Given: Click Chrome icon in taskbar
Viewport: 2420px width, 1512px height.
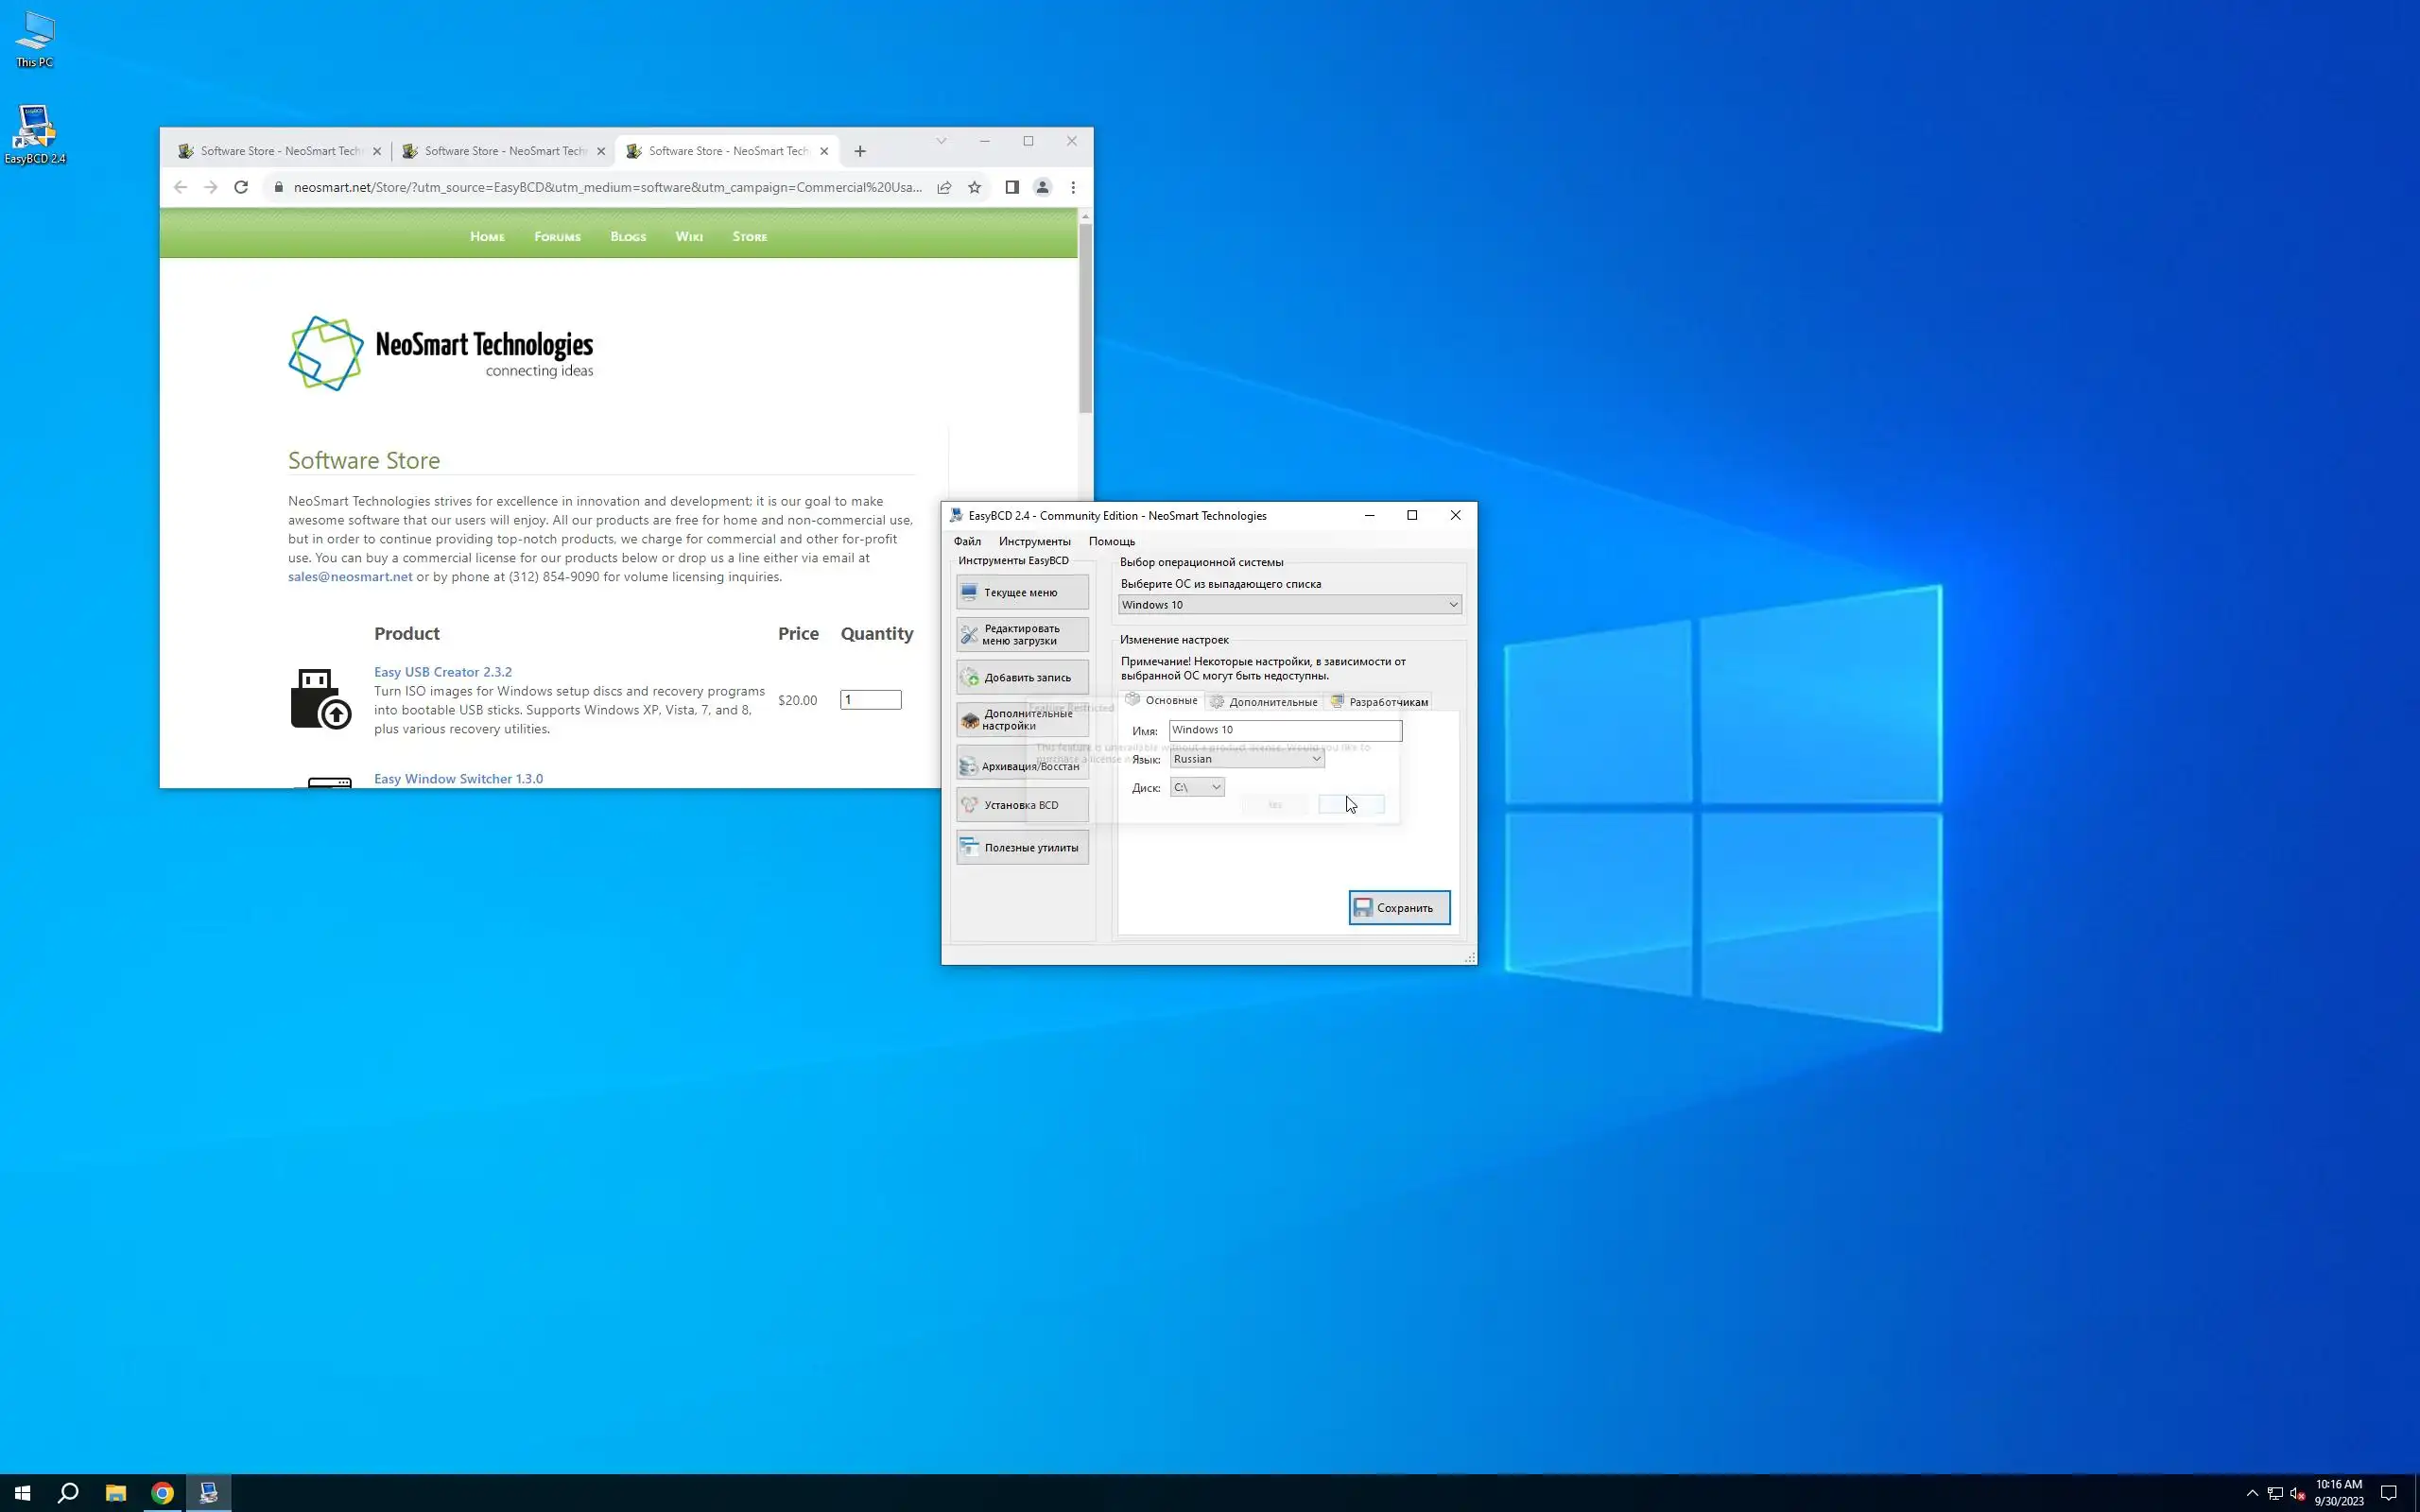Looking at the screenshot, I should tap(162, 1493).
